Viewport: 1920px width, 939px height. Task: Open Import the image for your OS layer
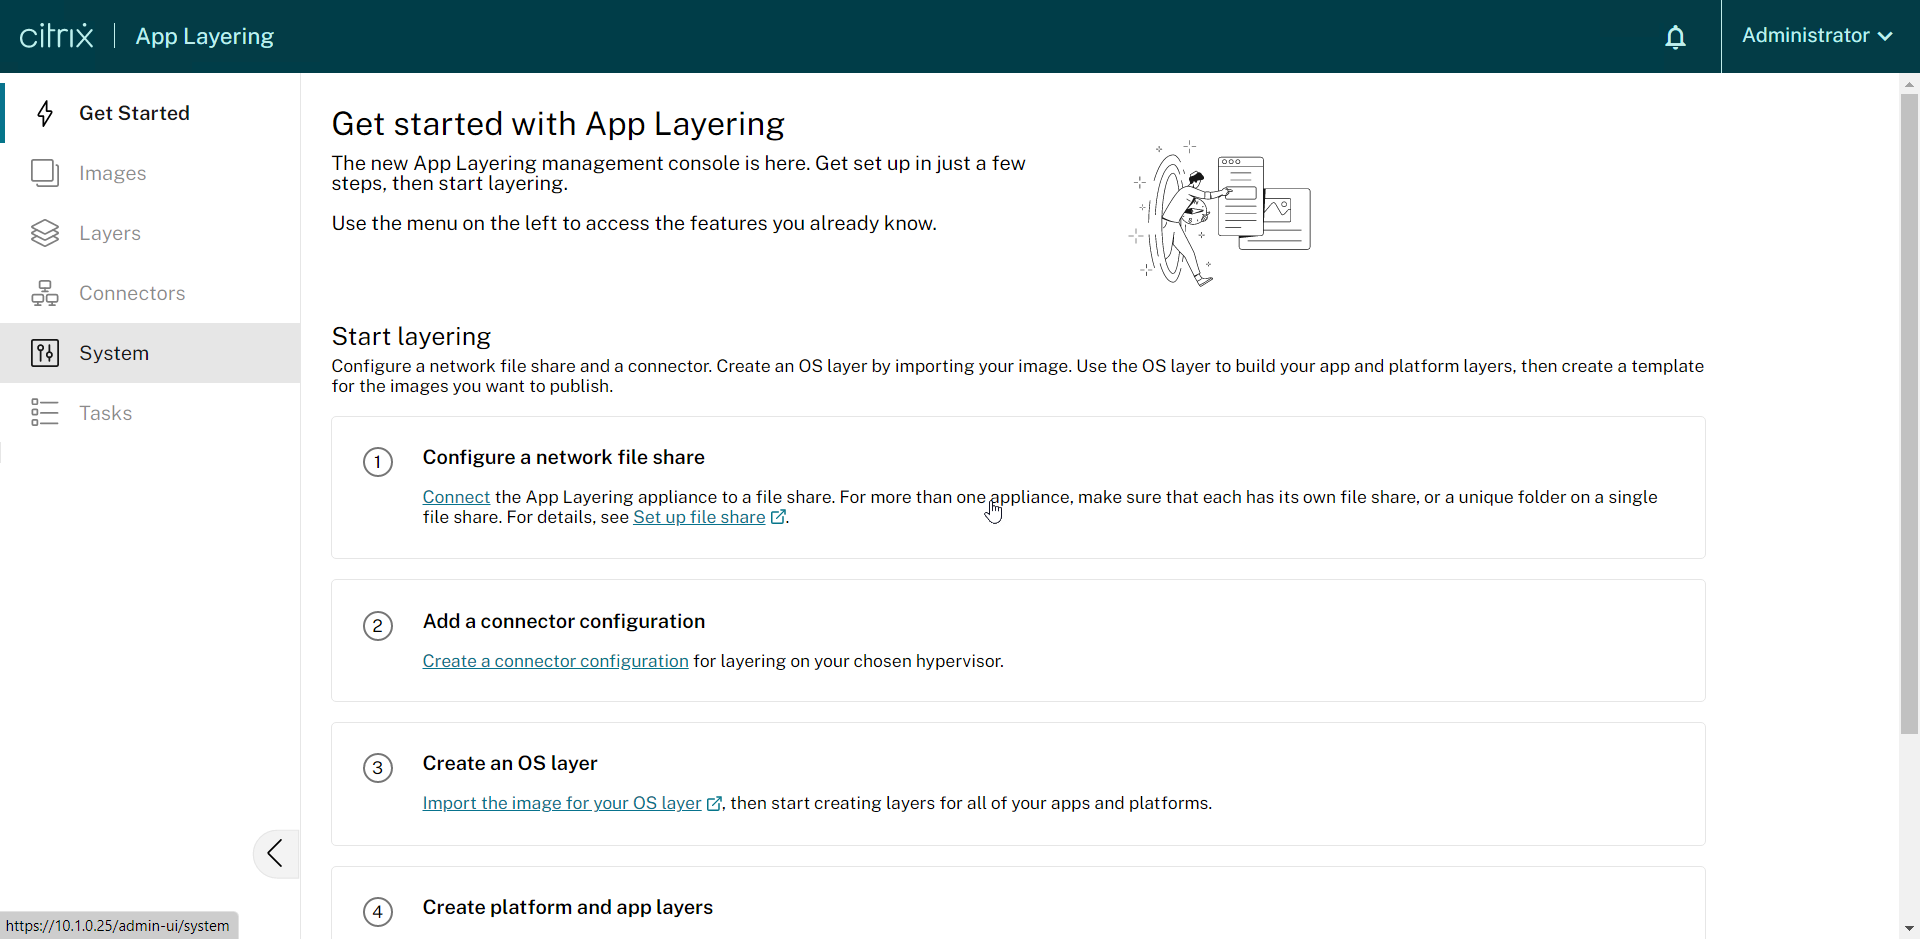point(562,803)
